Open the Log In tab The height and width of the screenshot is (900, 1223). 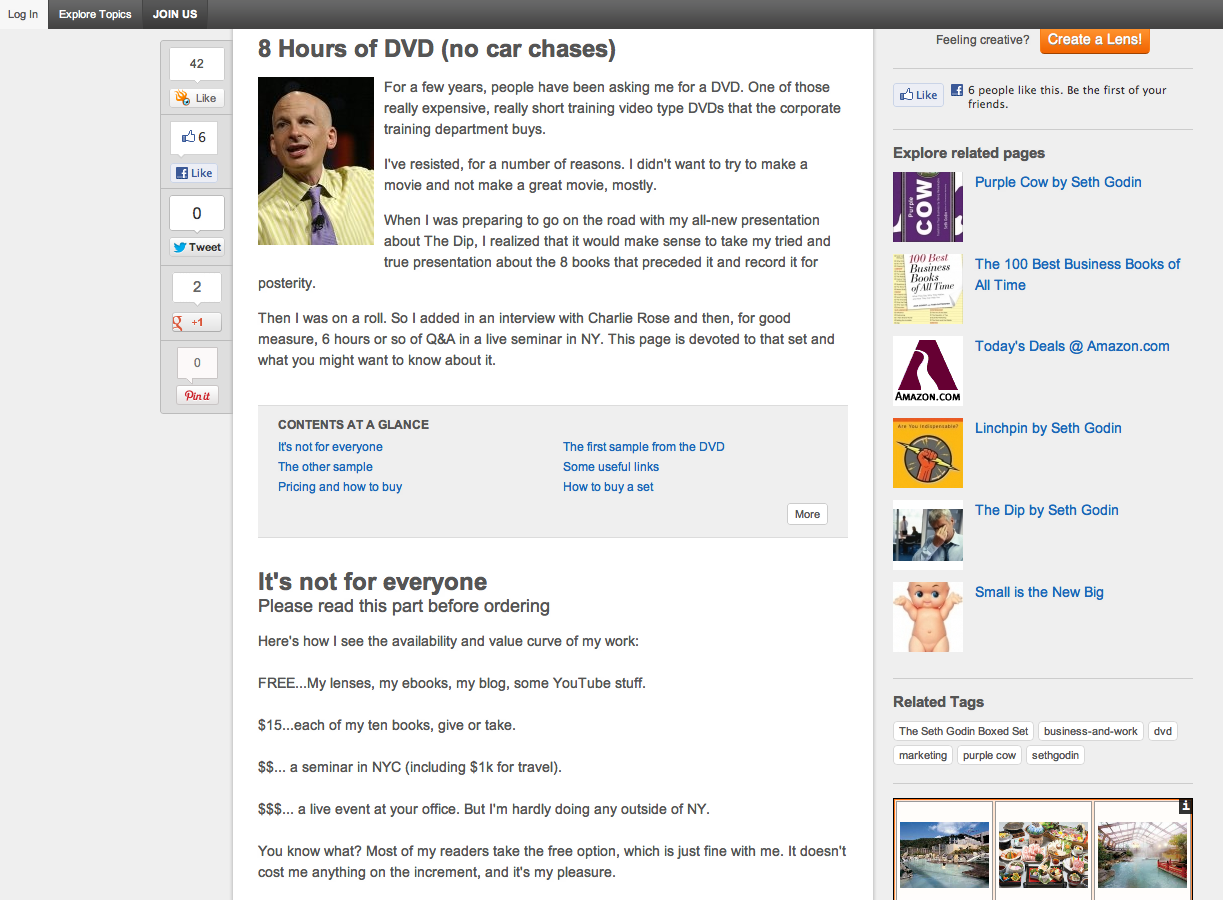tap(23, 14)
